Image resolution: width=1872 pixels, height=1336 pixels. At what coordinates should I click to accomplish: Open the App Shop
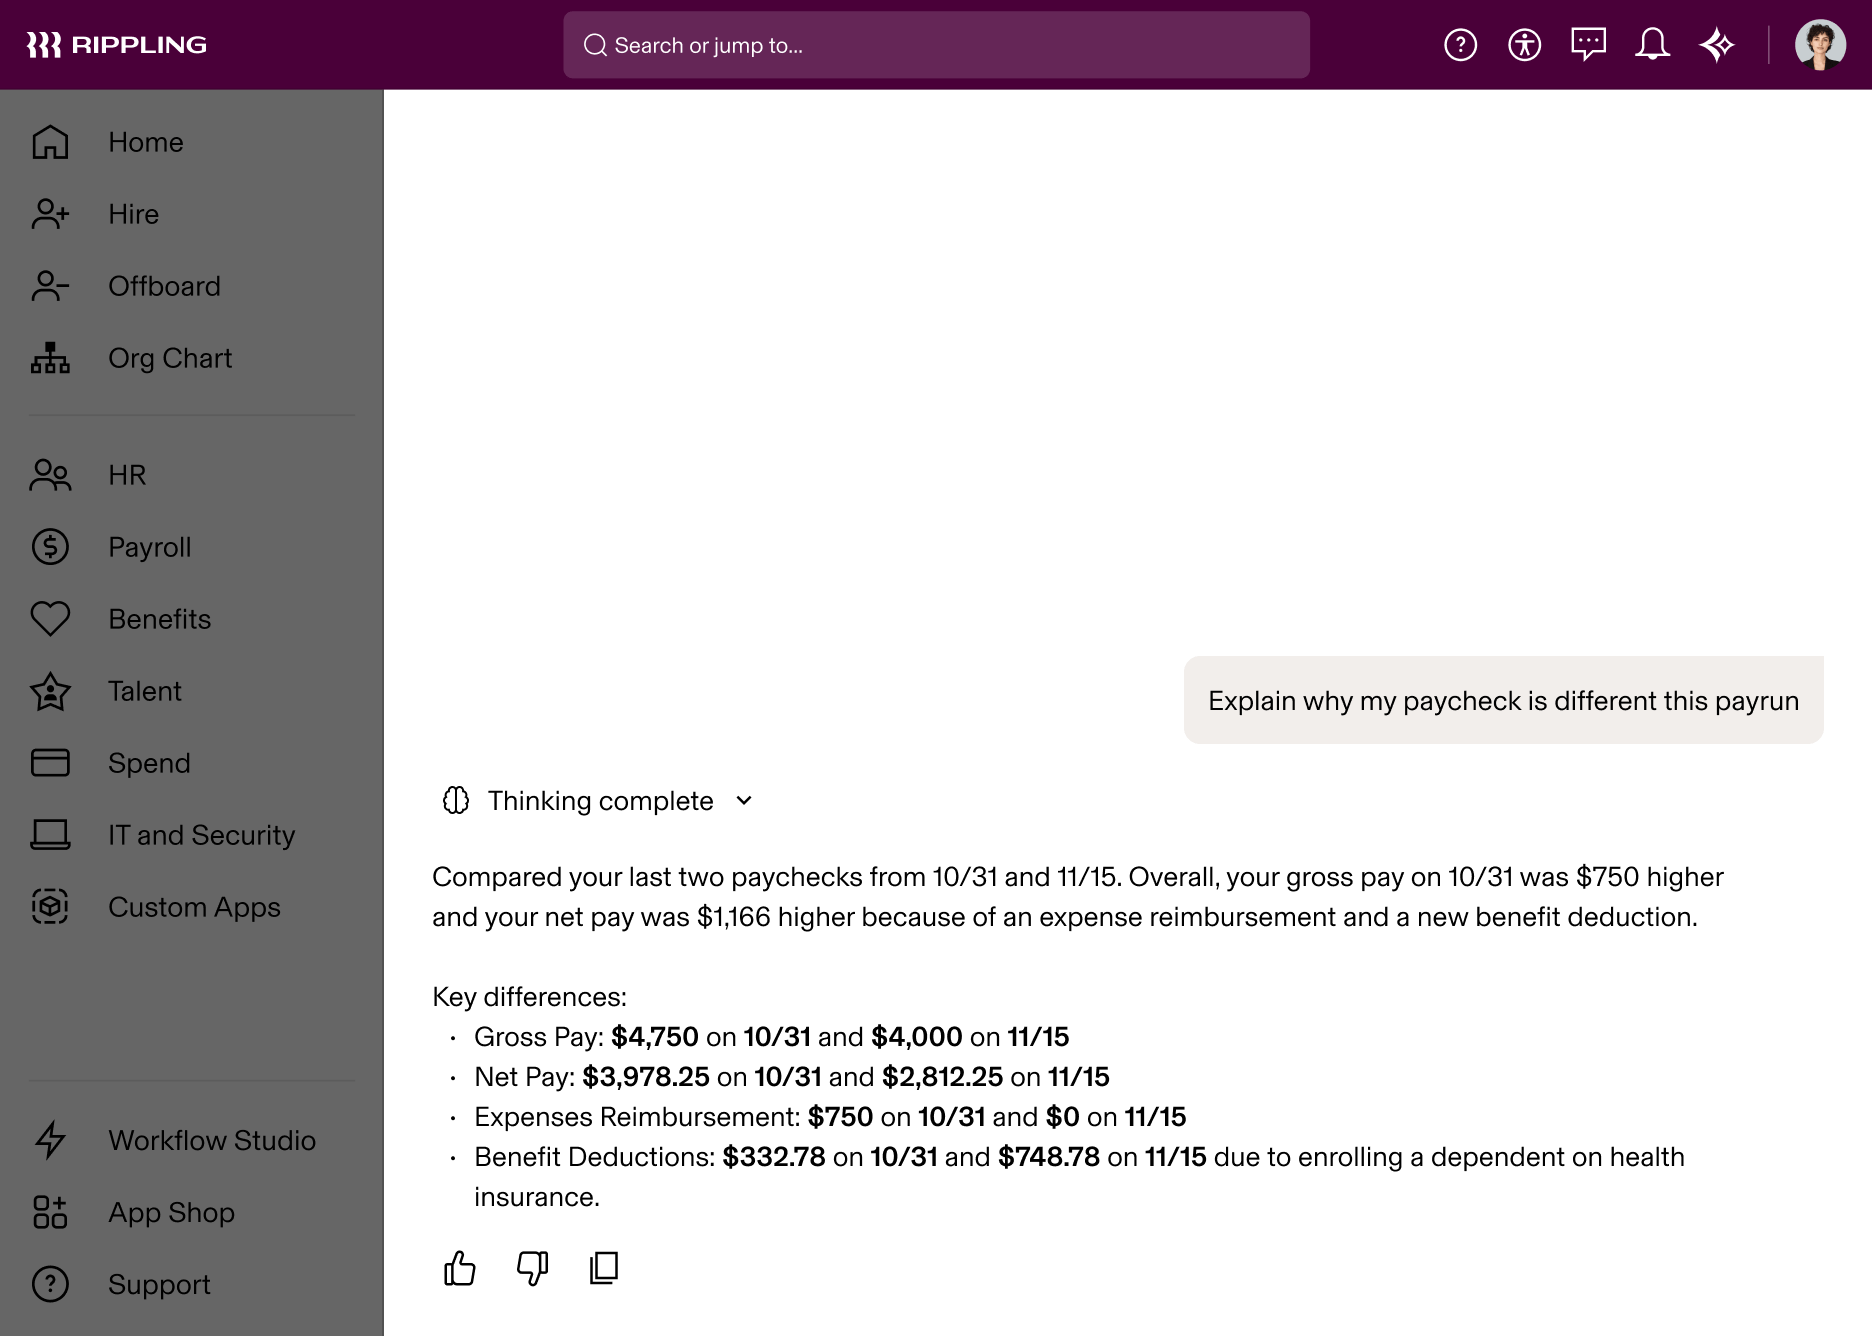point(170,1212)
